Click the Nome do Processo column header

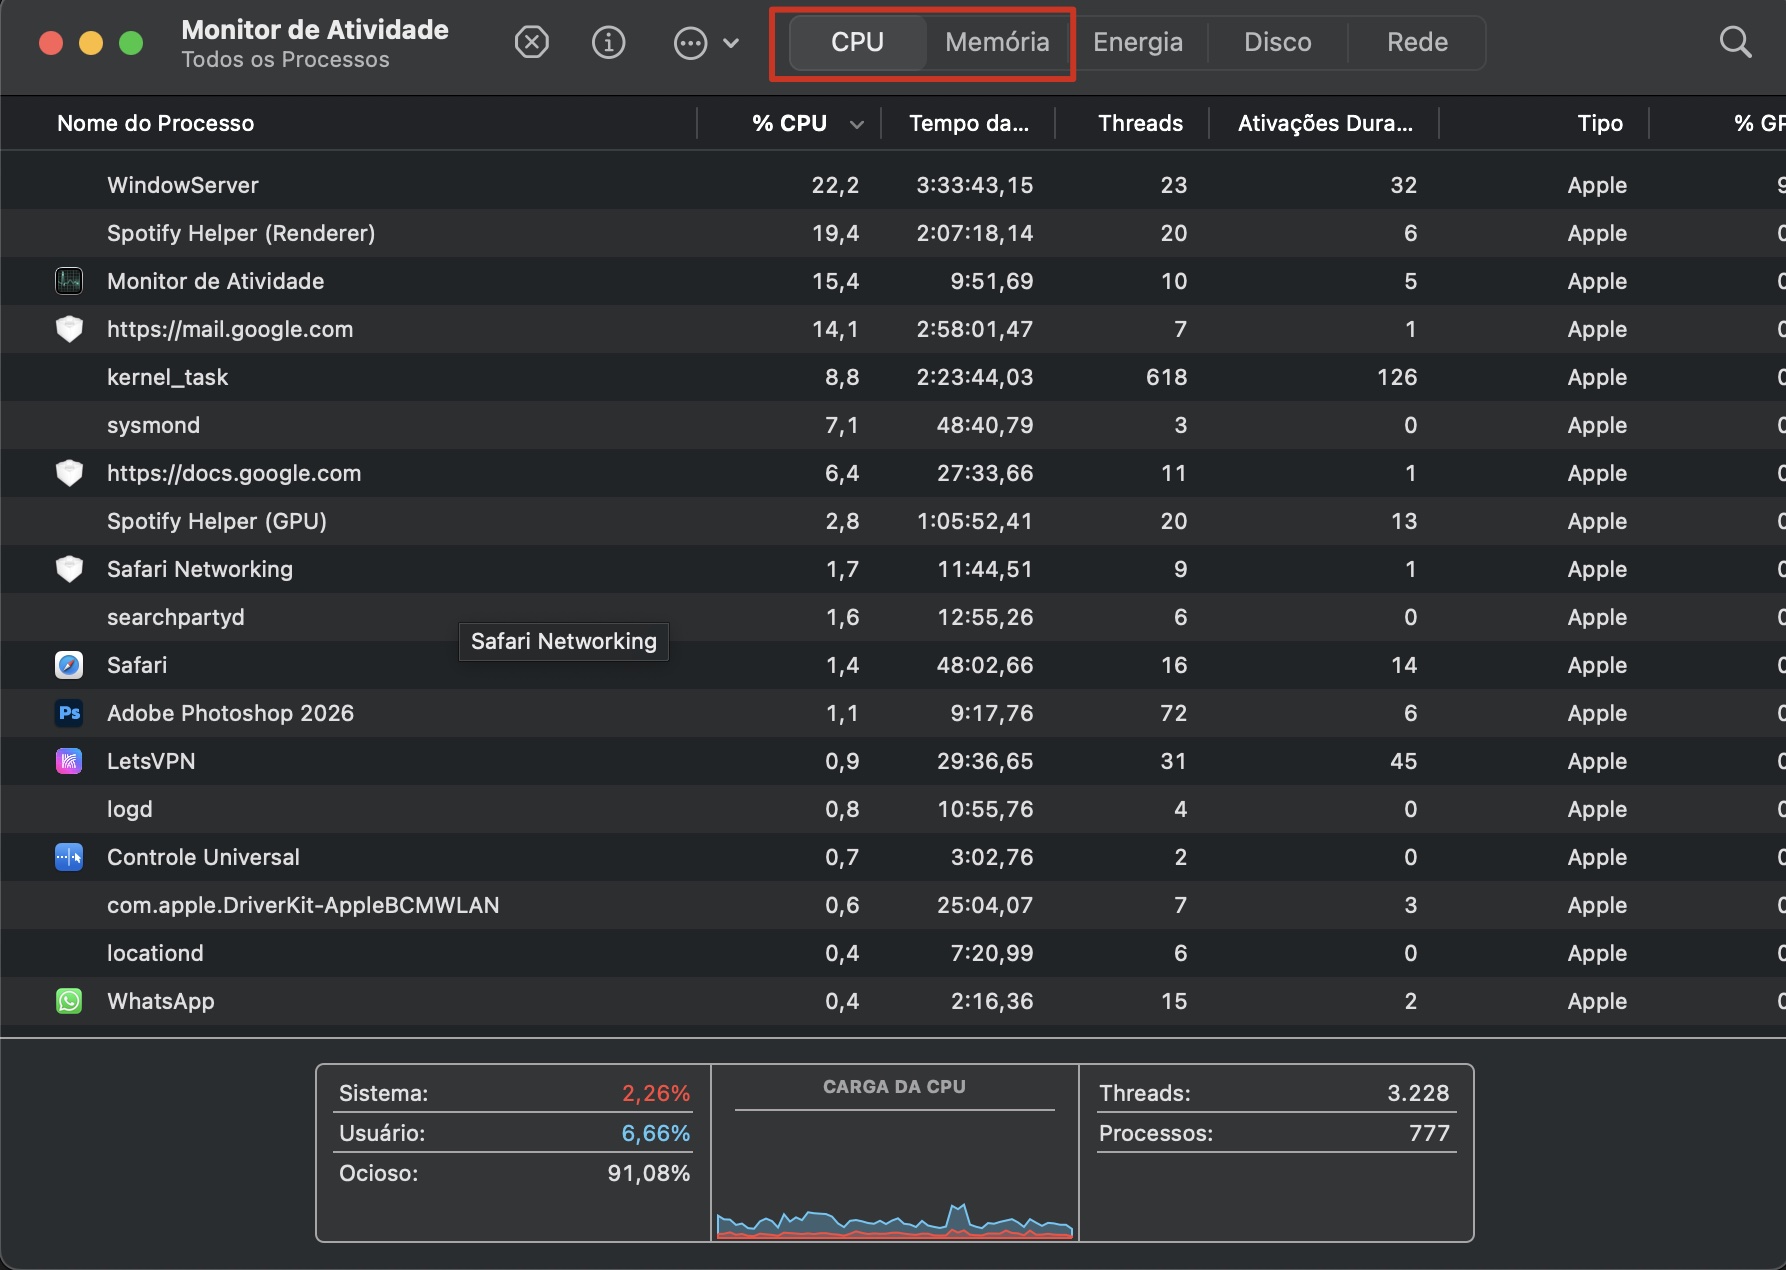[155, 122]
